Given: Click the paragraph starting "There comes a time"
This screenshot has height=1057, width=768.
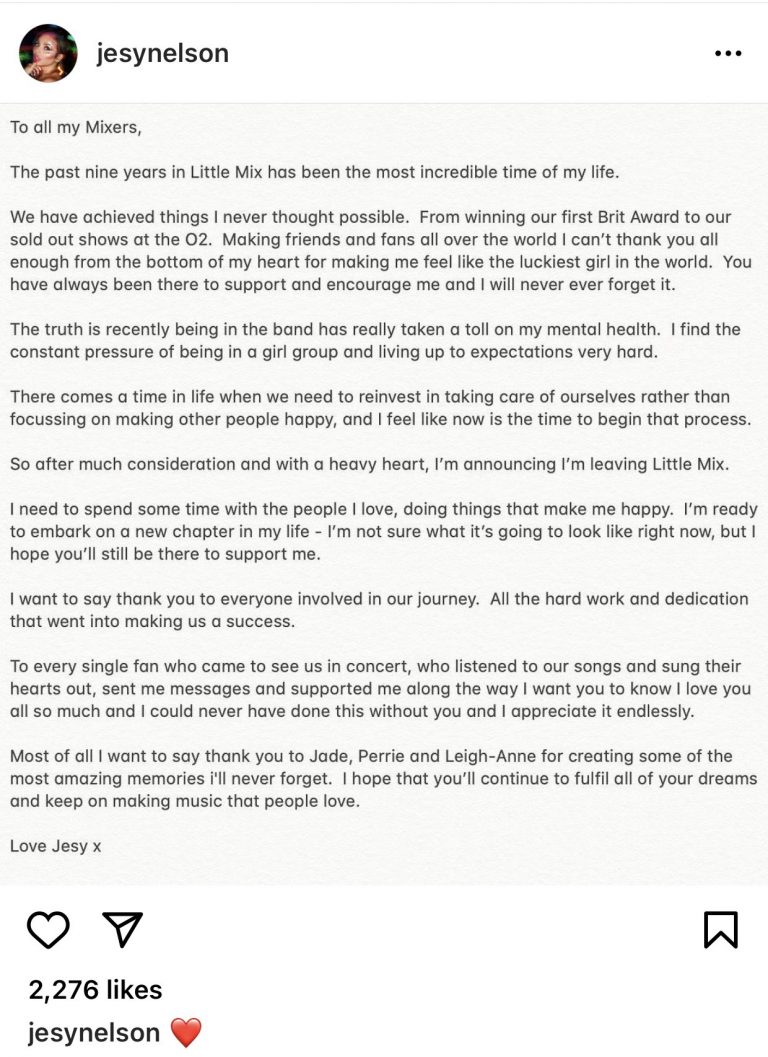Looking at the screenshot, I should tap(380, 408).
